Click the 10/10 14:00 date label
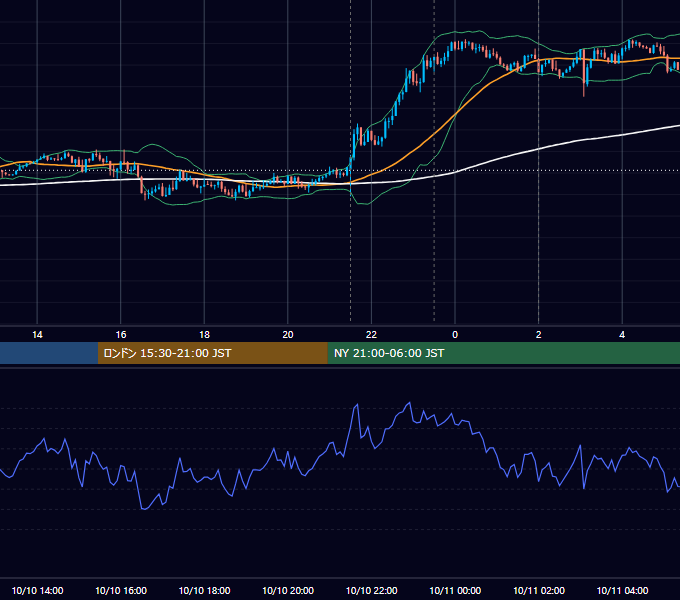This screenshot has height=600, width=680. (37, 590)
